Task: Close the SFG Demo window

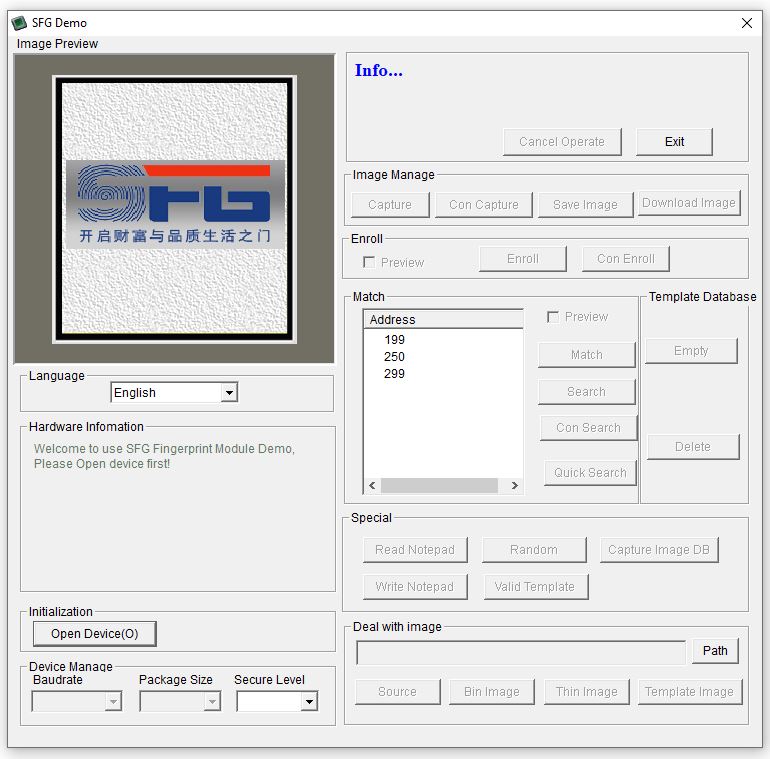Action: click(746, 22)
